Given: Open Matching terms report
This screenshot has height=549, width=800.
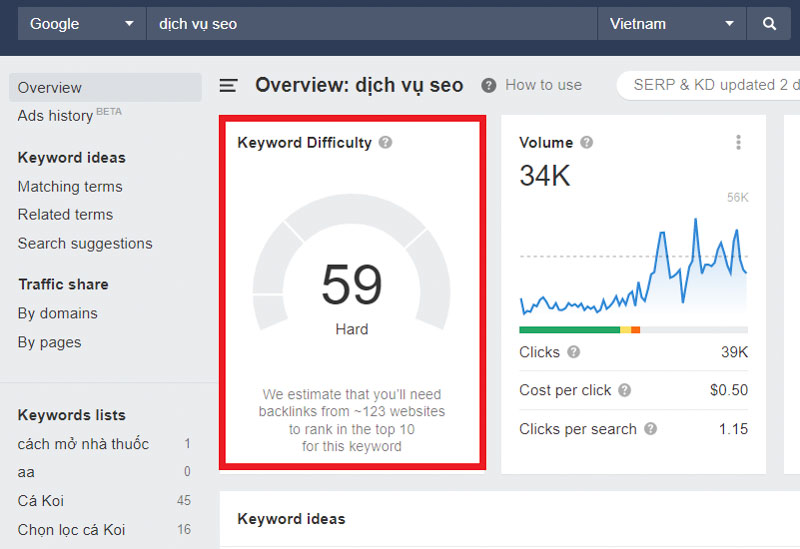Looking at the screenshot, I should [x=70, y=187].
